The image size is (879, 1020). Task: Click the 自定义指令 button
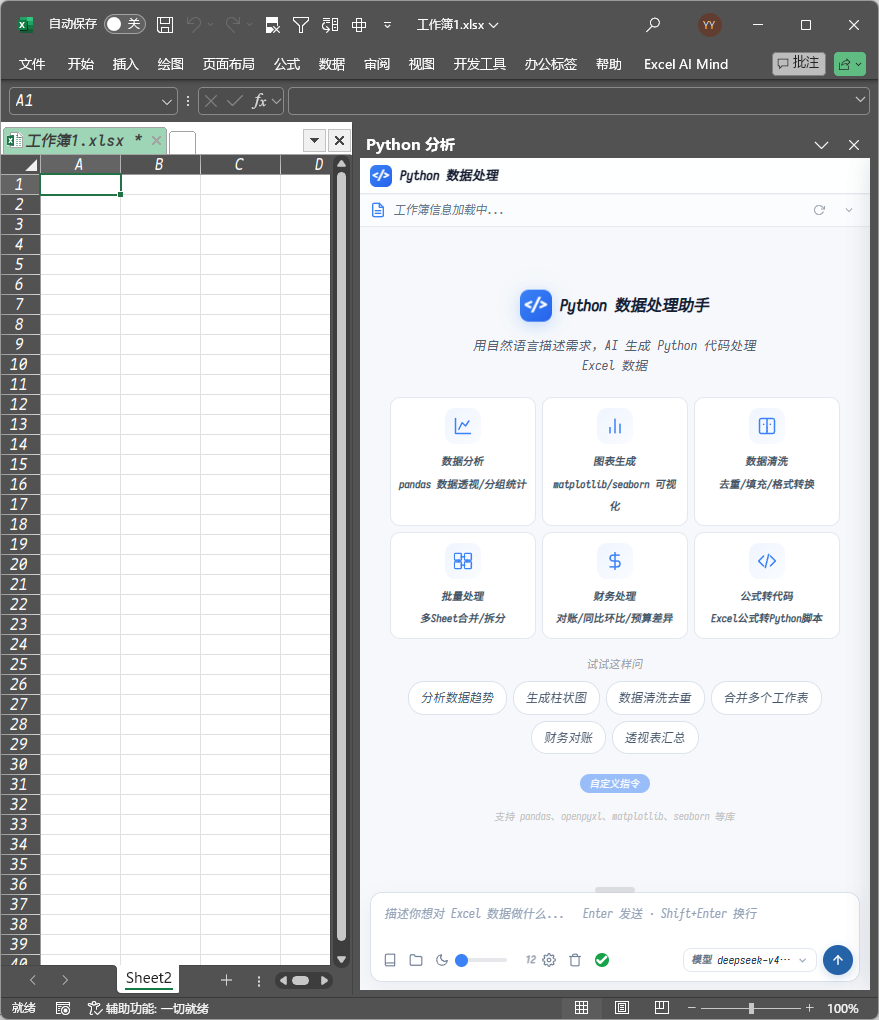[615, 784]
